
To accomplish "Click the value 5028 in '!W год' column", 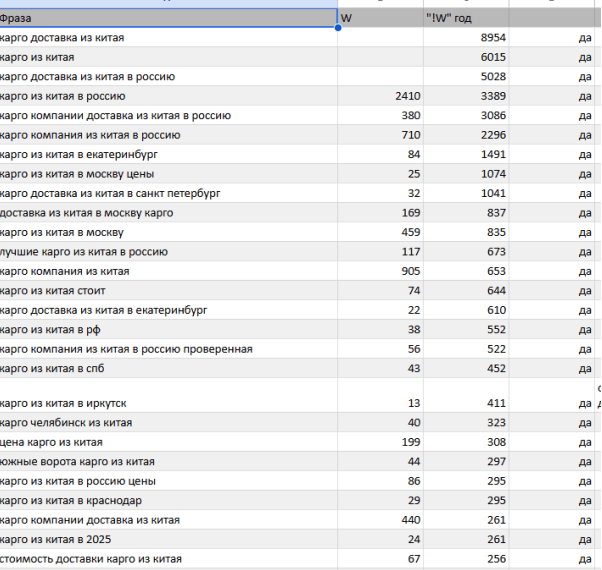I will [493, 76].
